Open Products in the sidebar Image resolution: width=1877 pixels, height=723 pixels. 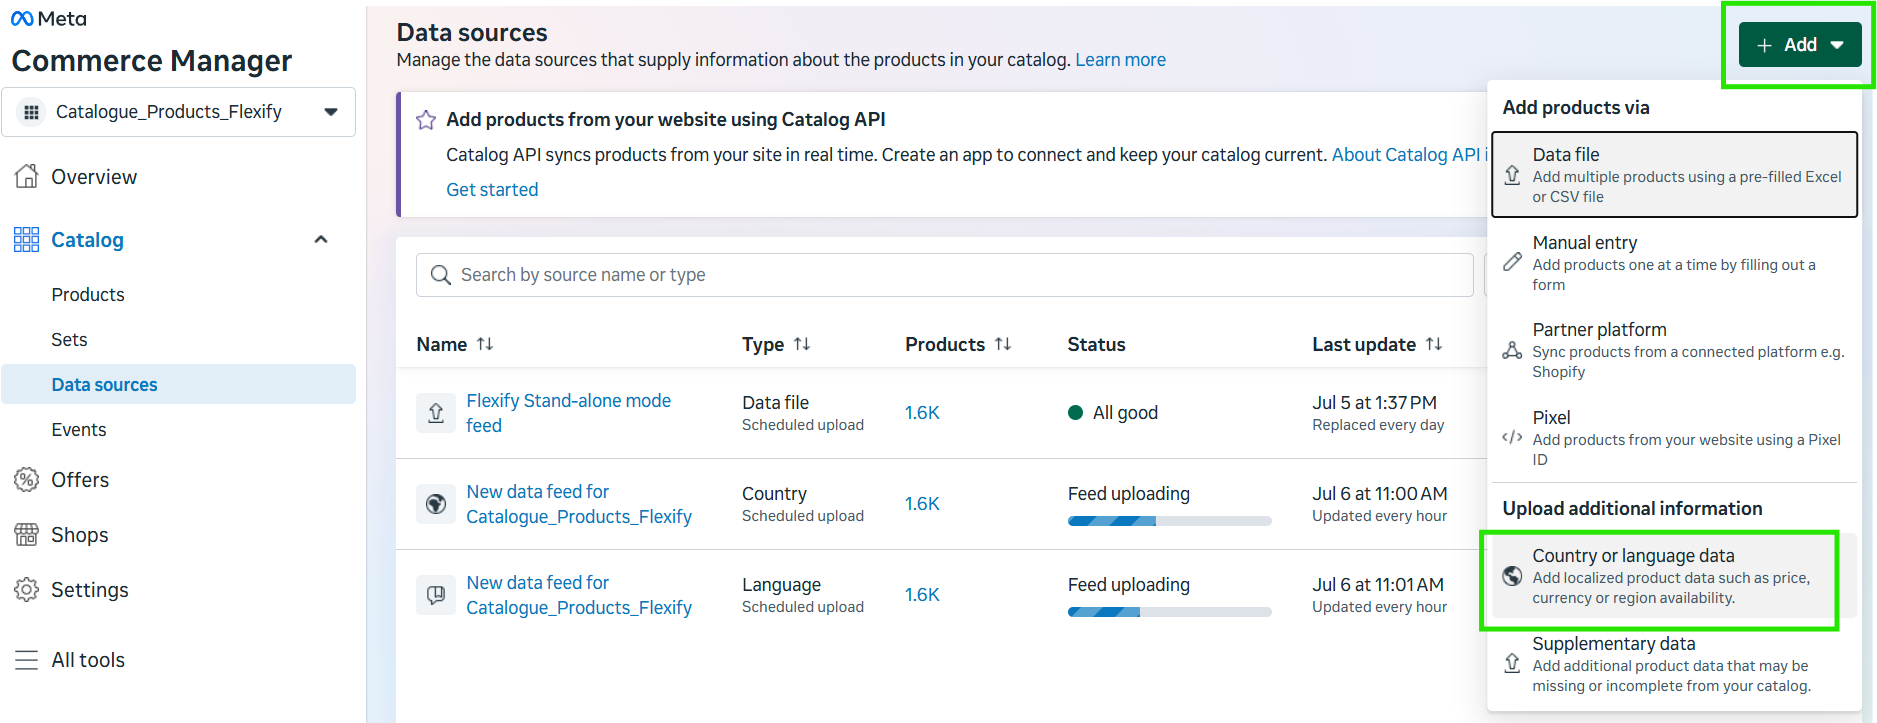pyautogui.click(x=88, y=294)
